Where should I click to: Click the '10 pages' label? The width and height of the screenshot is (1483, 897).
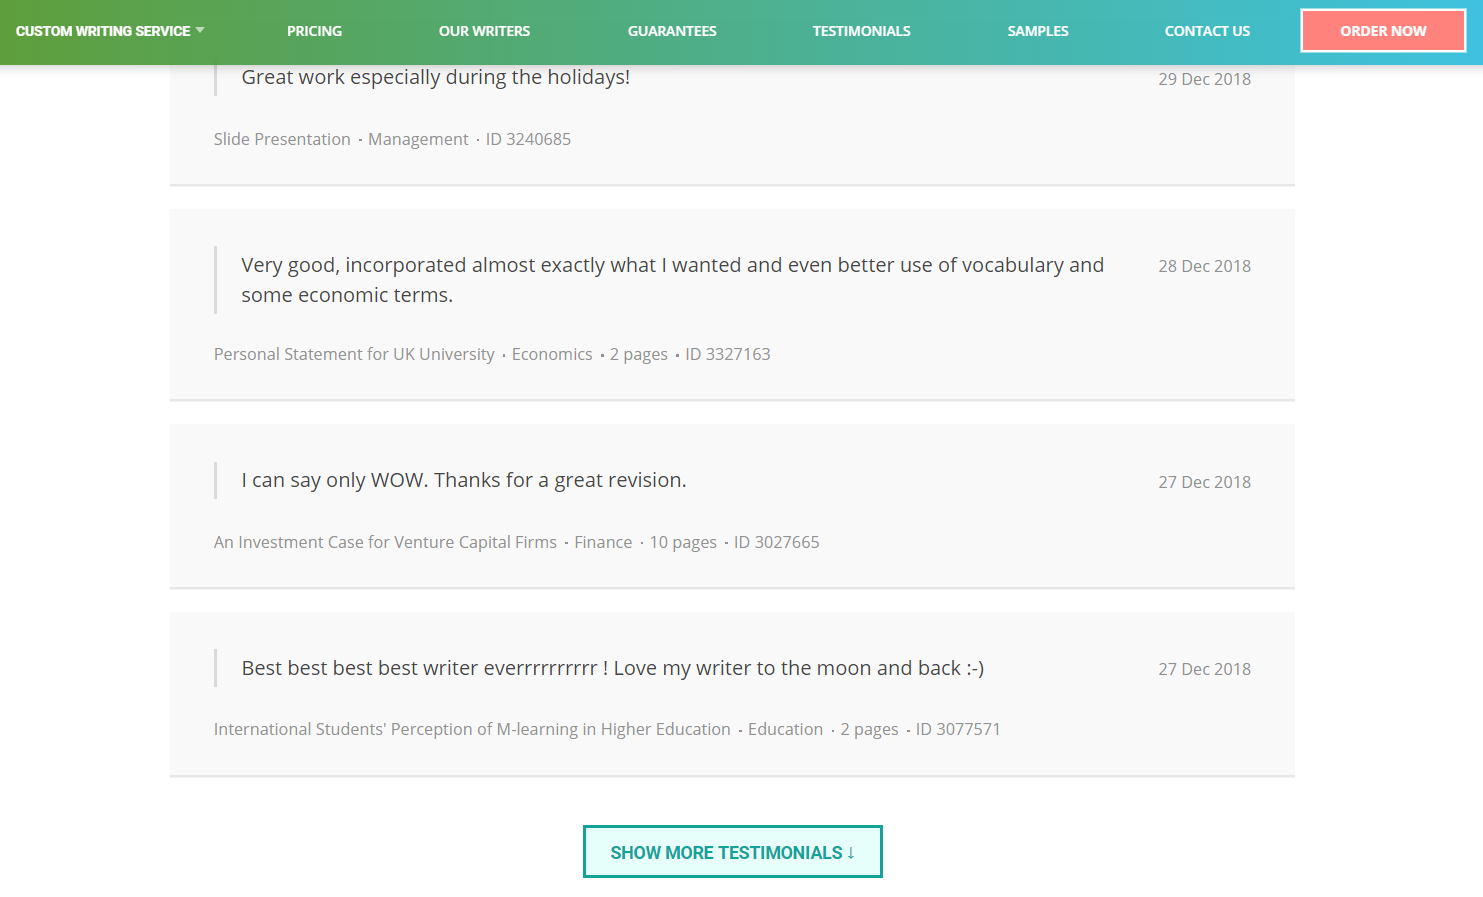click(x=683, y=542)
